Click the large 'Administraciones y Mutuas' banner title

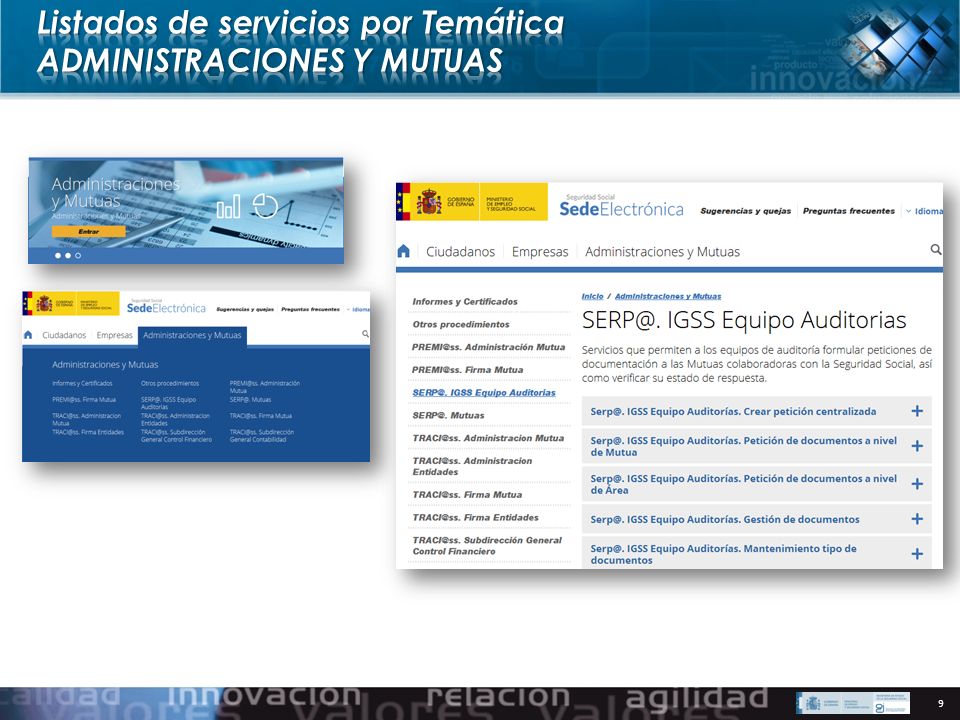click(x=116, y=192)
